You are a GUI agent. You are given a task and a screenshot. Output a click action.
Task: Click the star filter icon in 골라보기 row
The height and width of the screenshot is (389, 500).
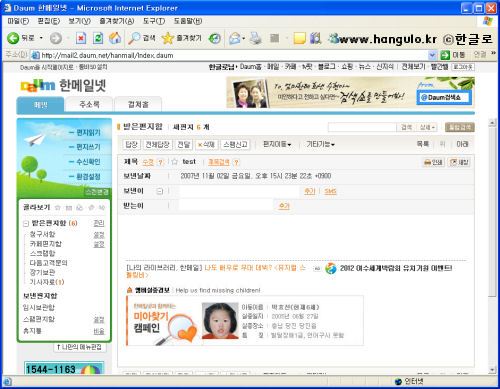click(x=58, y=208)
